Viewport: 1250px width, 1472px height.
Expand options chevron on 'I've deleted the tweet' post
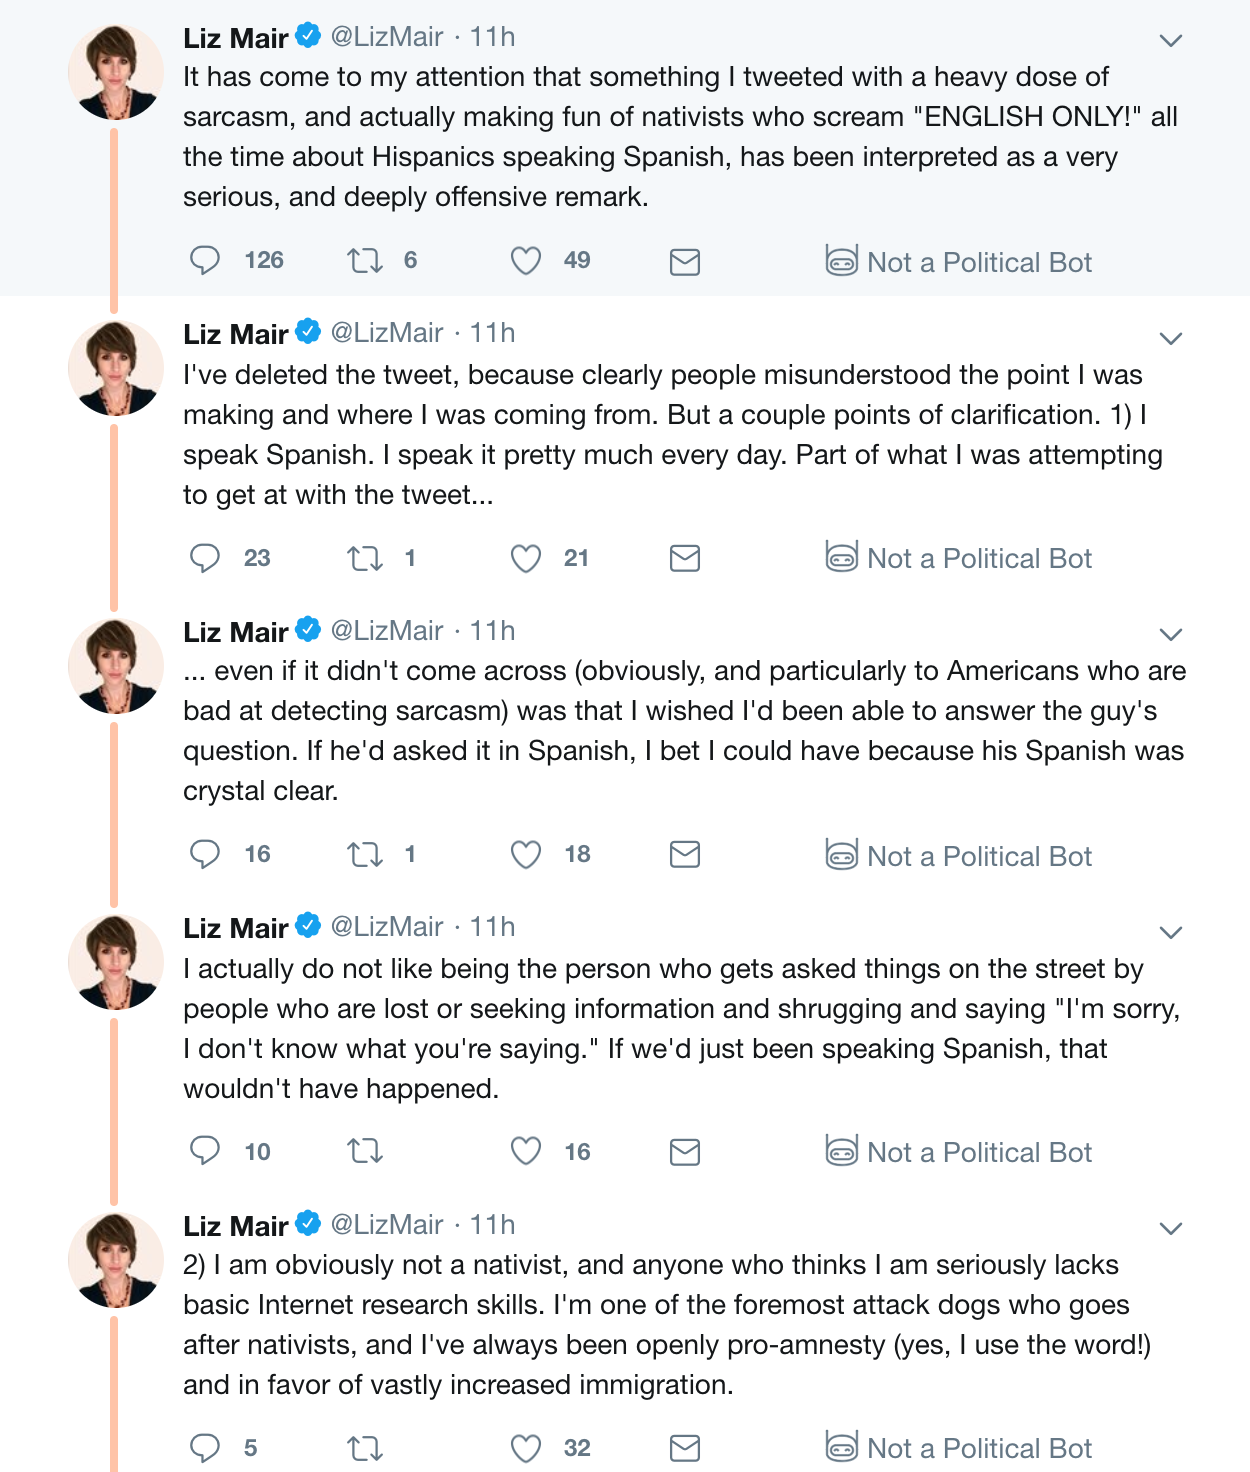pyautogui.click(x=1171, y=338)
